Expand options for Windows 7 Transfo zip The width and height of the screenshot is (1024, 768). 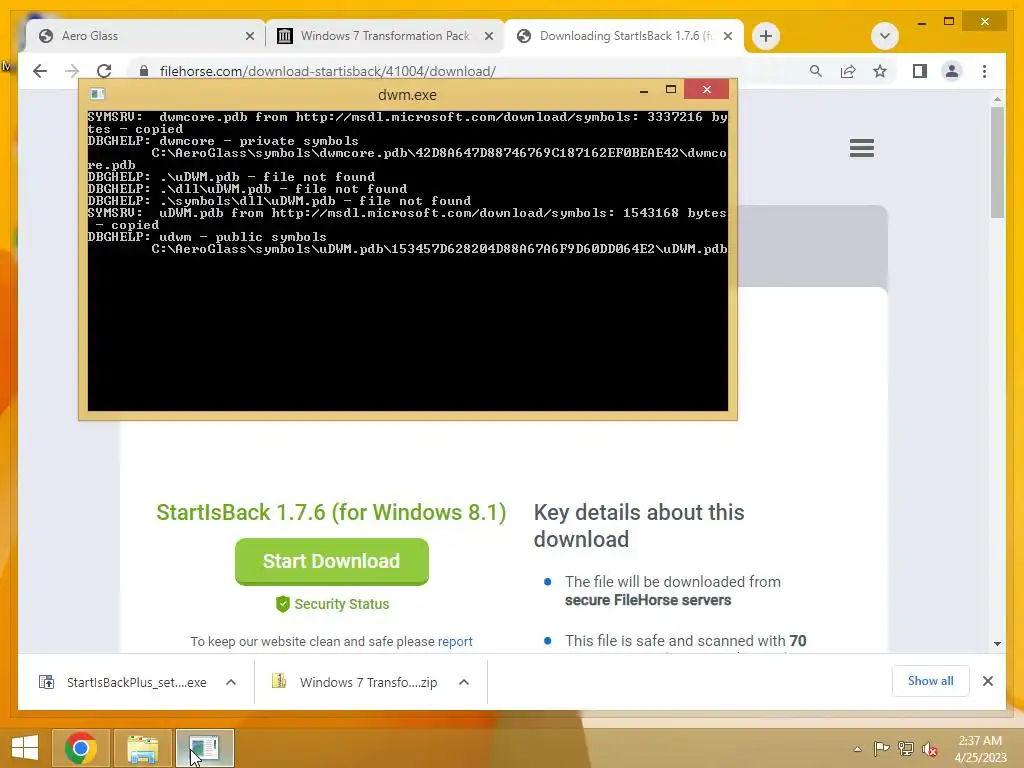464,682
